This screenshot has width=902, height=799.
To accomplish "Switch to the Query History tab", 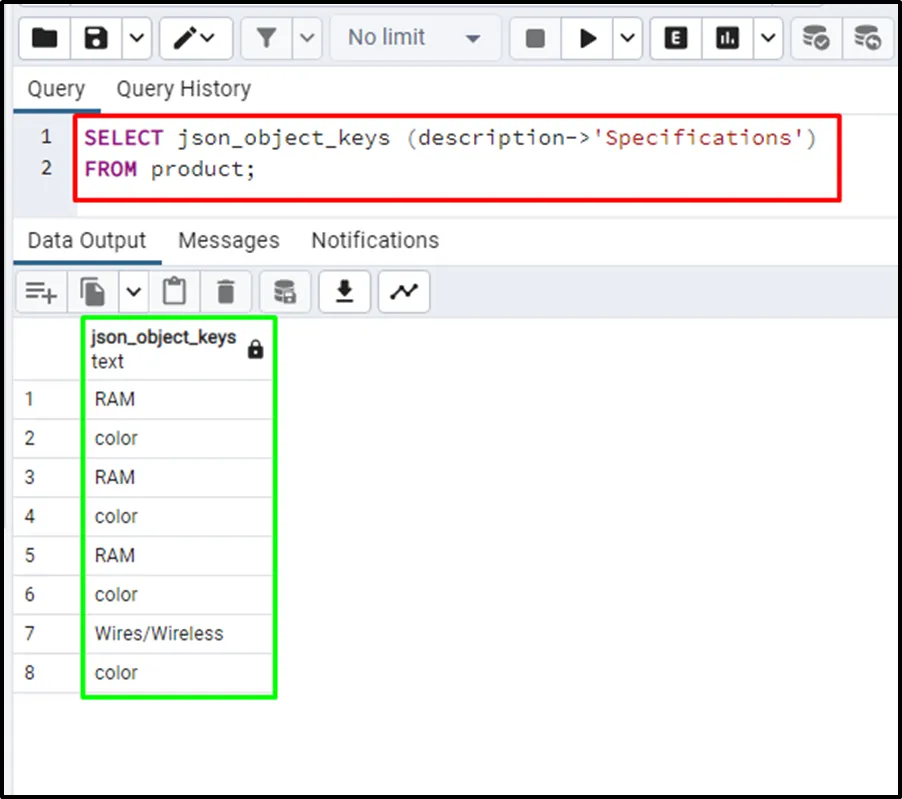I will (x=183, y=89).
